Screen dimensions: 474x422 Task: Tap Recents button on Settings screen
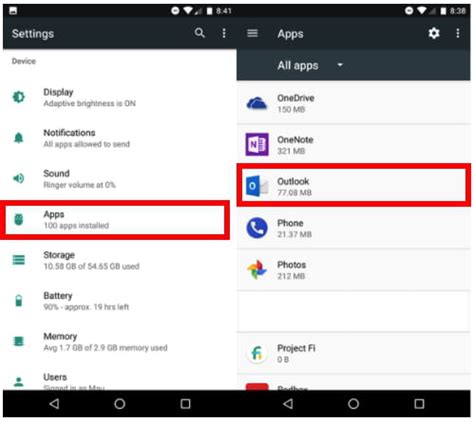(185, 404)
